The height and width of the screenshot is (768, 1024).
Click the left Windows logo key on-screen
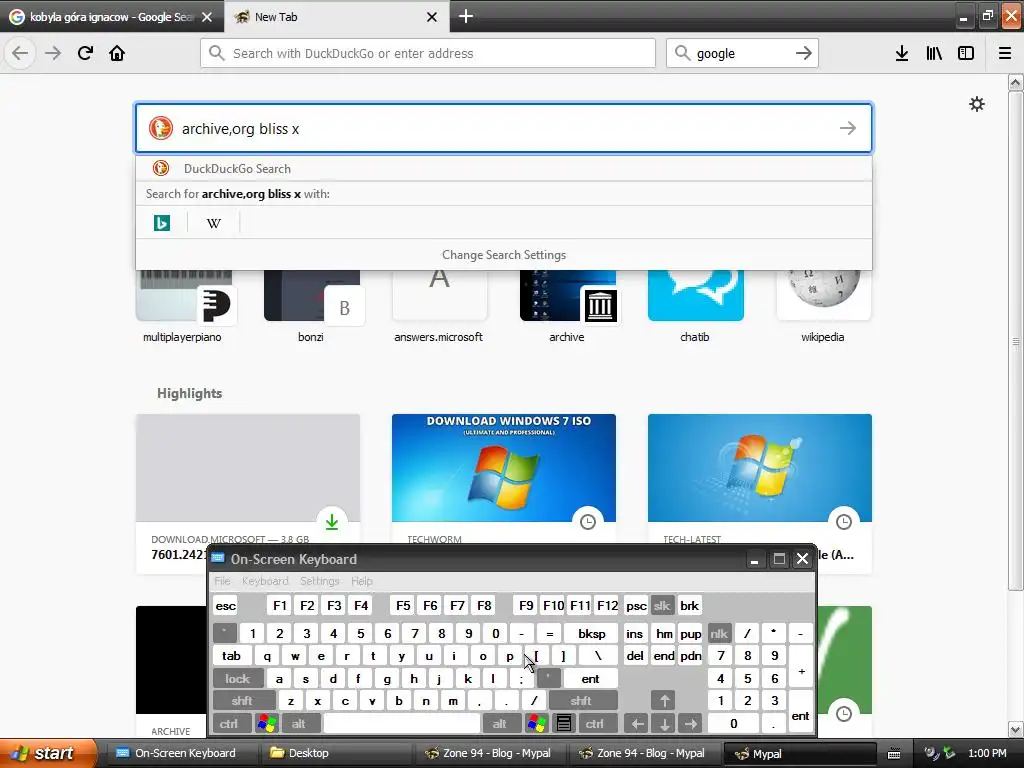(267, 724)
